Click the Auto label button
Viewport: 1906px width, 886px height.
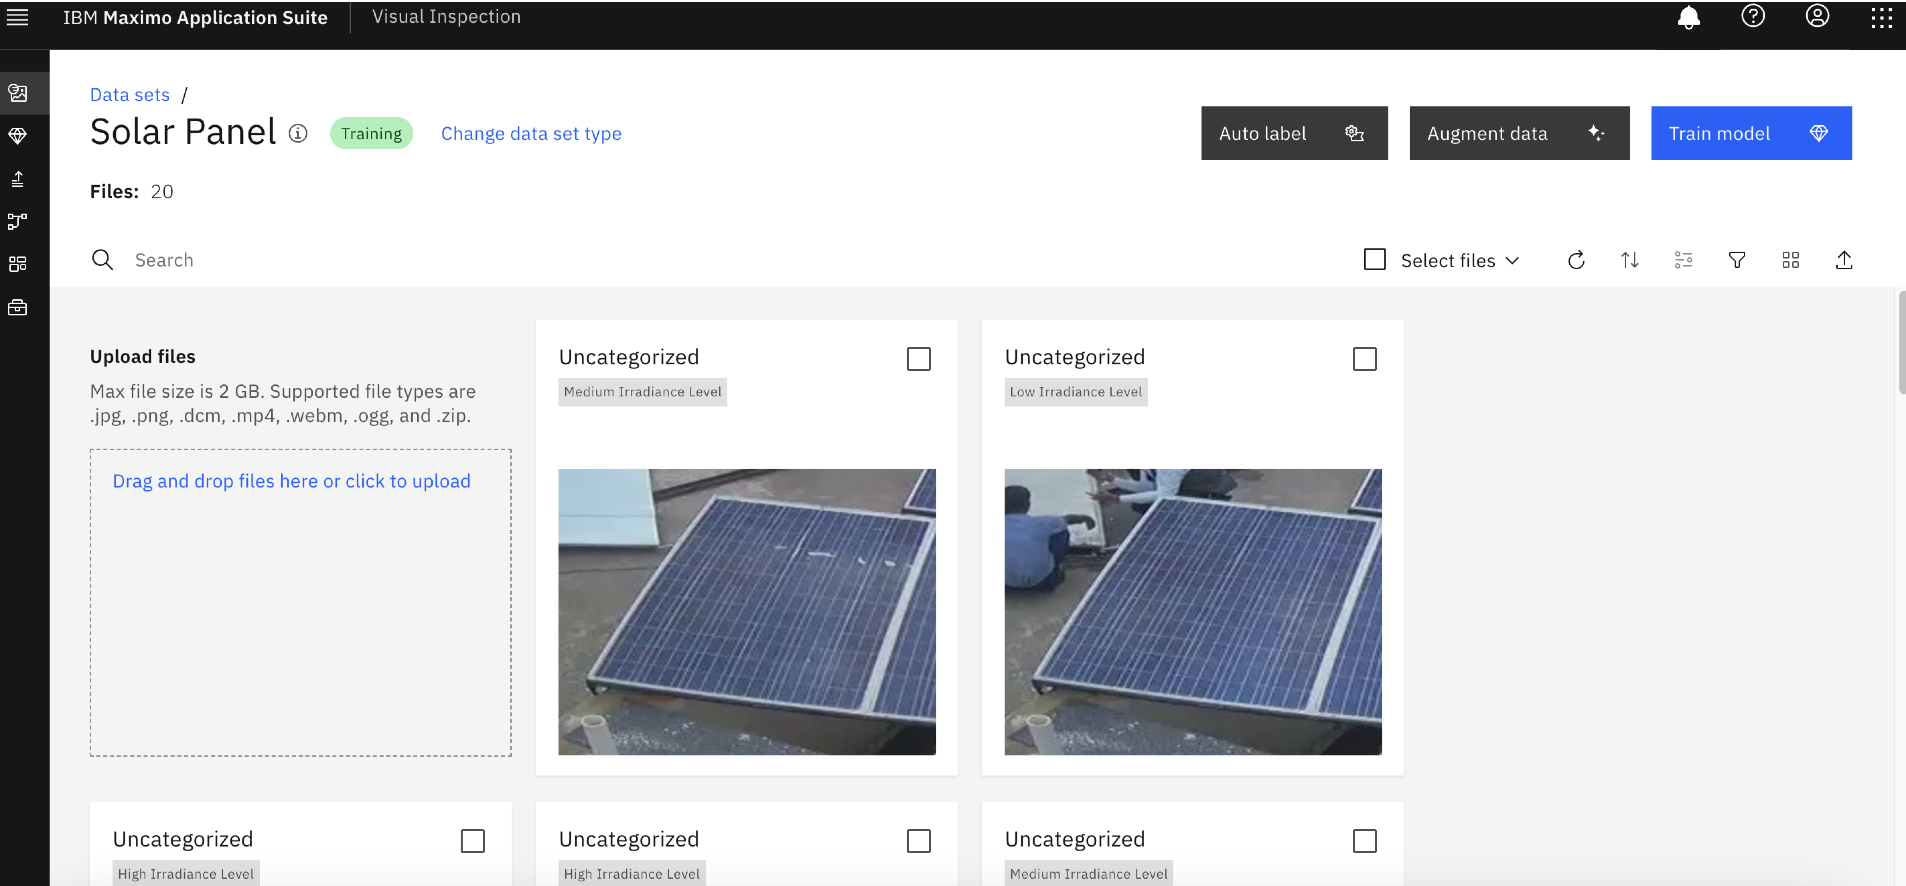coord(1294,133)
